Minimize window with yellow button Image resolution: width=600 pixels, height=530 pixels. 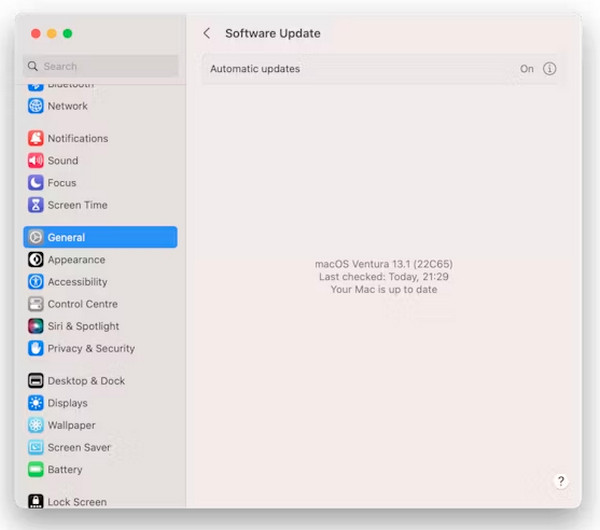[52, 34]
